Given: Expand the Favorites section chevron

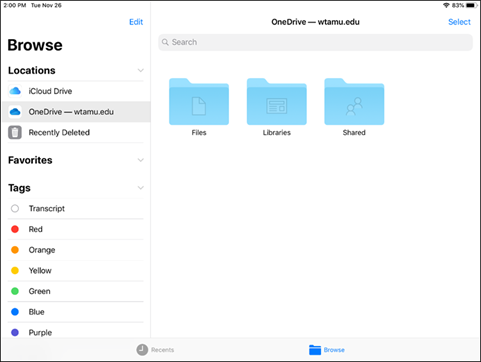Looking at the screenshot, I should (141, 160).
